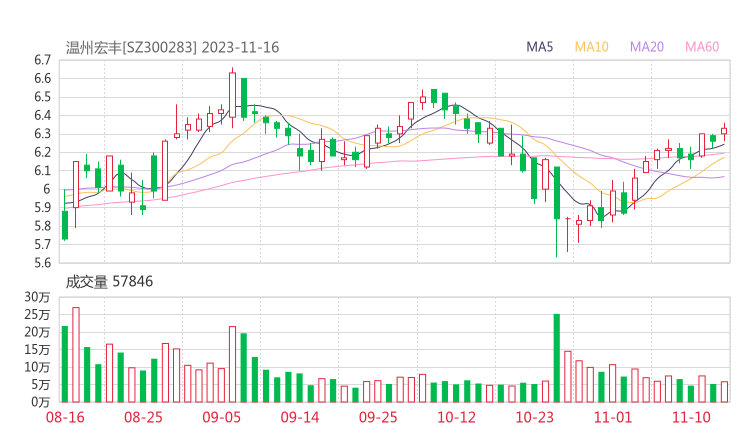
Task: Click the 30万 volume axis label
Action: point(37,297)
